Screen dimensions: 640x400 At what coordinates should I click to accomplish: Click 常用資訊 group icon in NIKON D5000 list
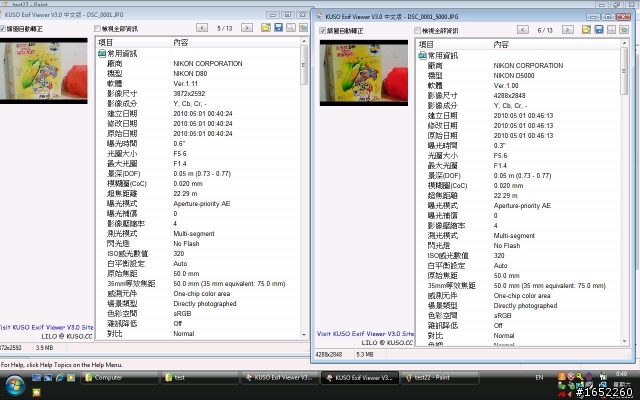click(x=422, y=56)
